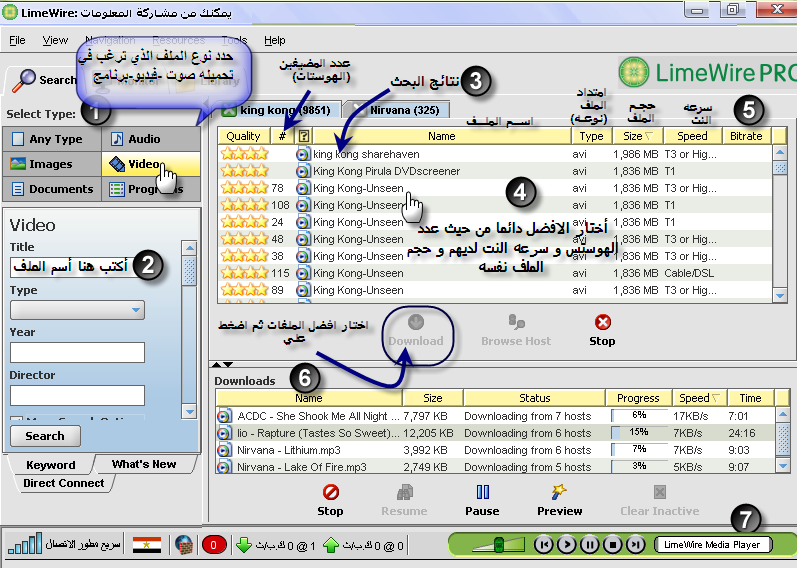Click the red shared files counter
The image size is (797, 568).
213,545
